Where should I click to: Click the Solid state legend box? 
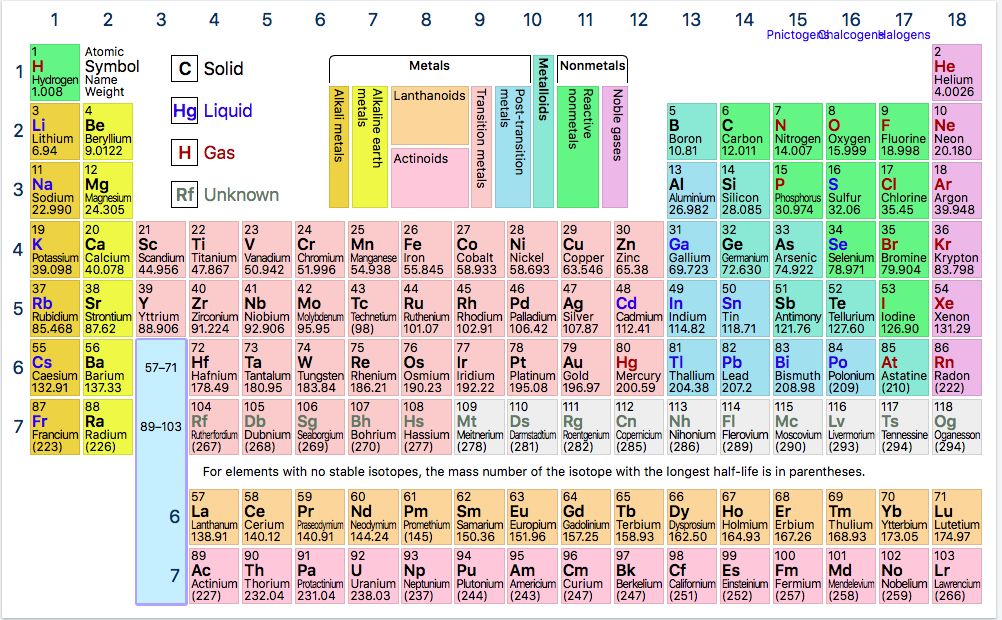click(x=184, y=69)
